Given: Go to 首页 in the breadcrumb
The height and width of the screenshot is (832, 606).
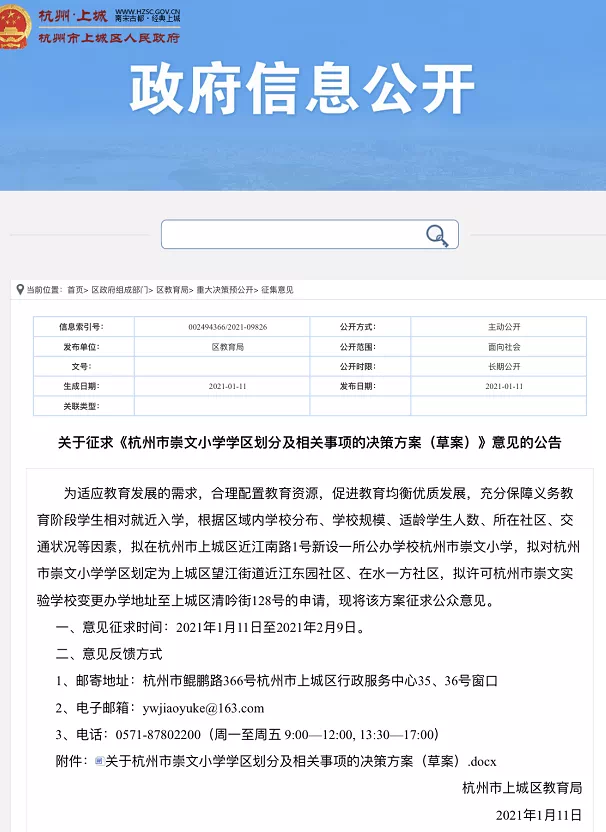Looking at the screenshot, I should click(76, 290).
